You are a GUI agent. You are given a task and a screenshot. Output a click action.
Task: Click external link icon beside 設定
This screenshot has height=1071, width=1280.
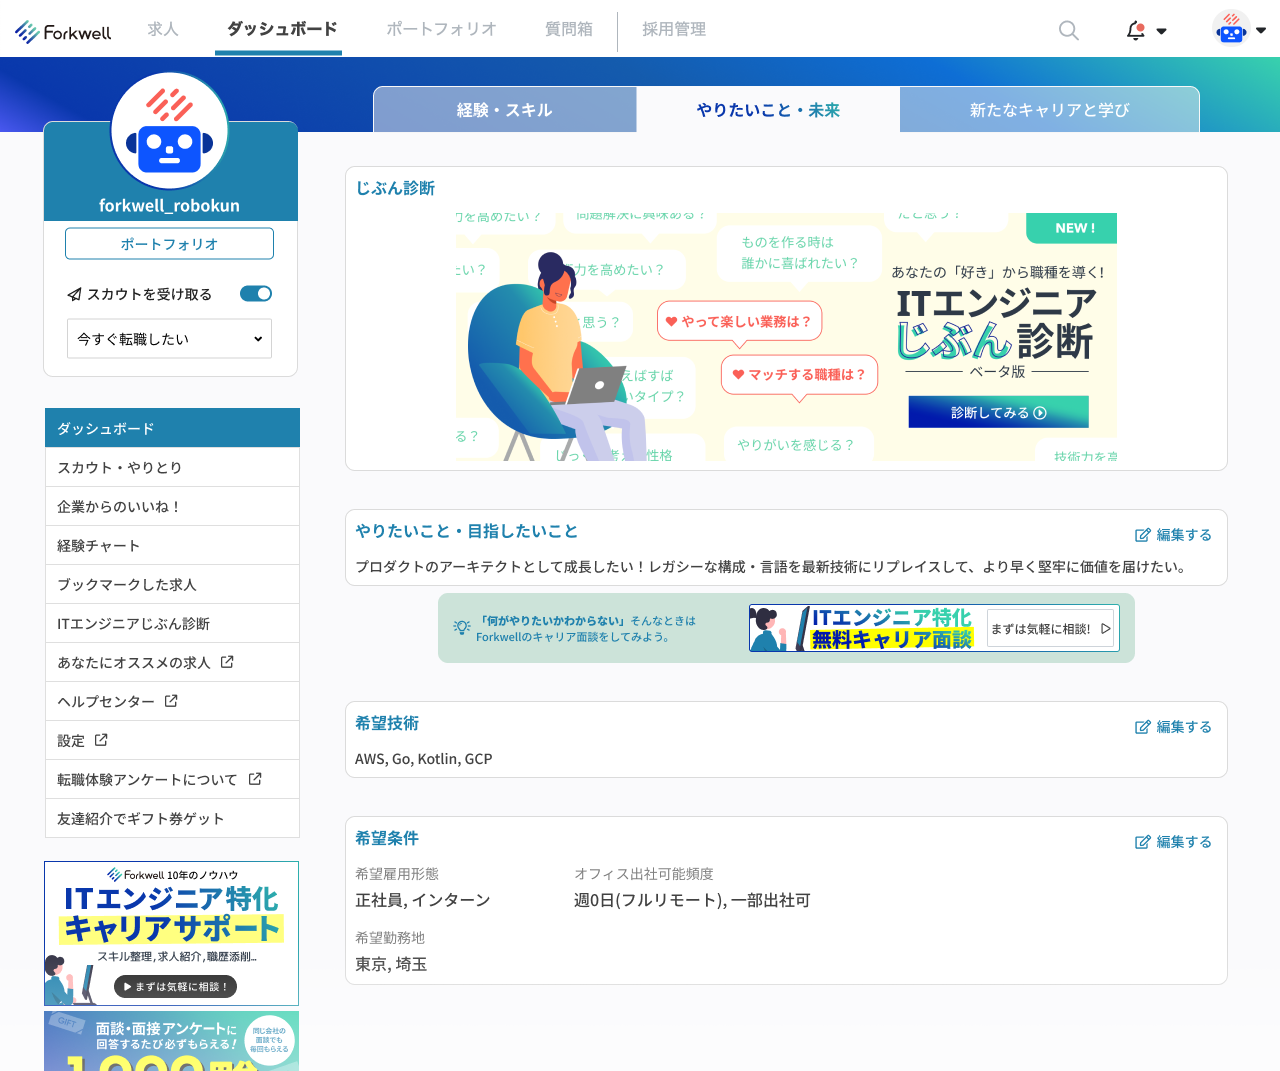point(101,740)
